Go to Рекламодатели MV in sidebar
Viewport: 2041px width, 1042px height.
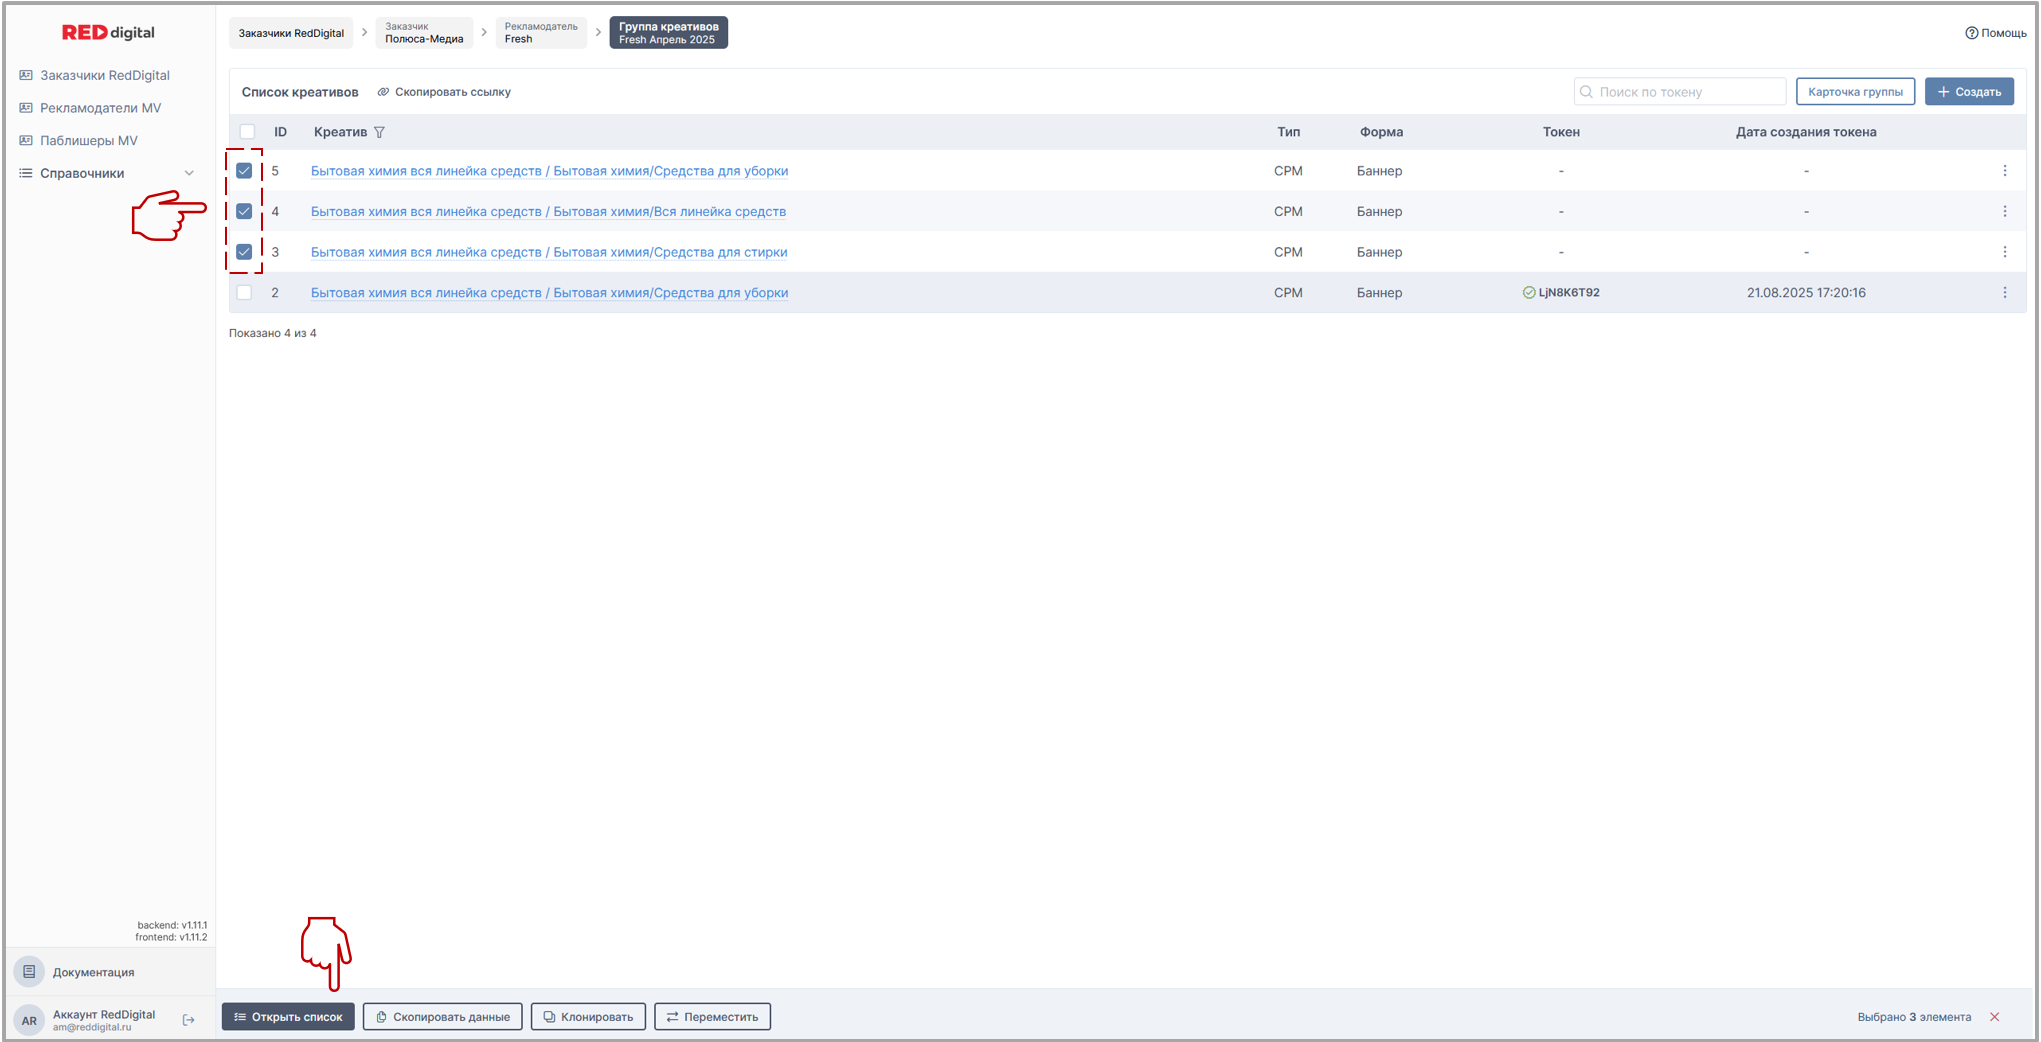100,108
